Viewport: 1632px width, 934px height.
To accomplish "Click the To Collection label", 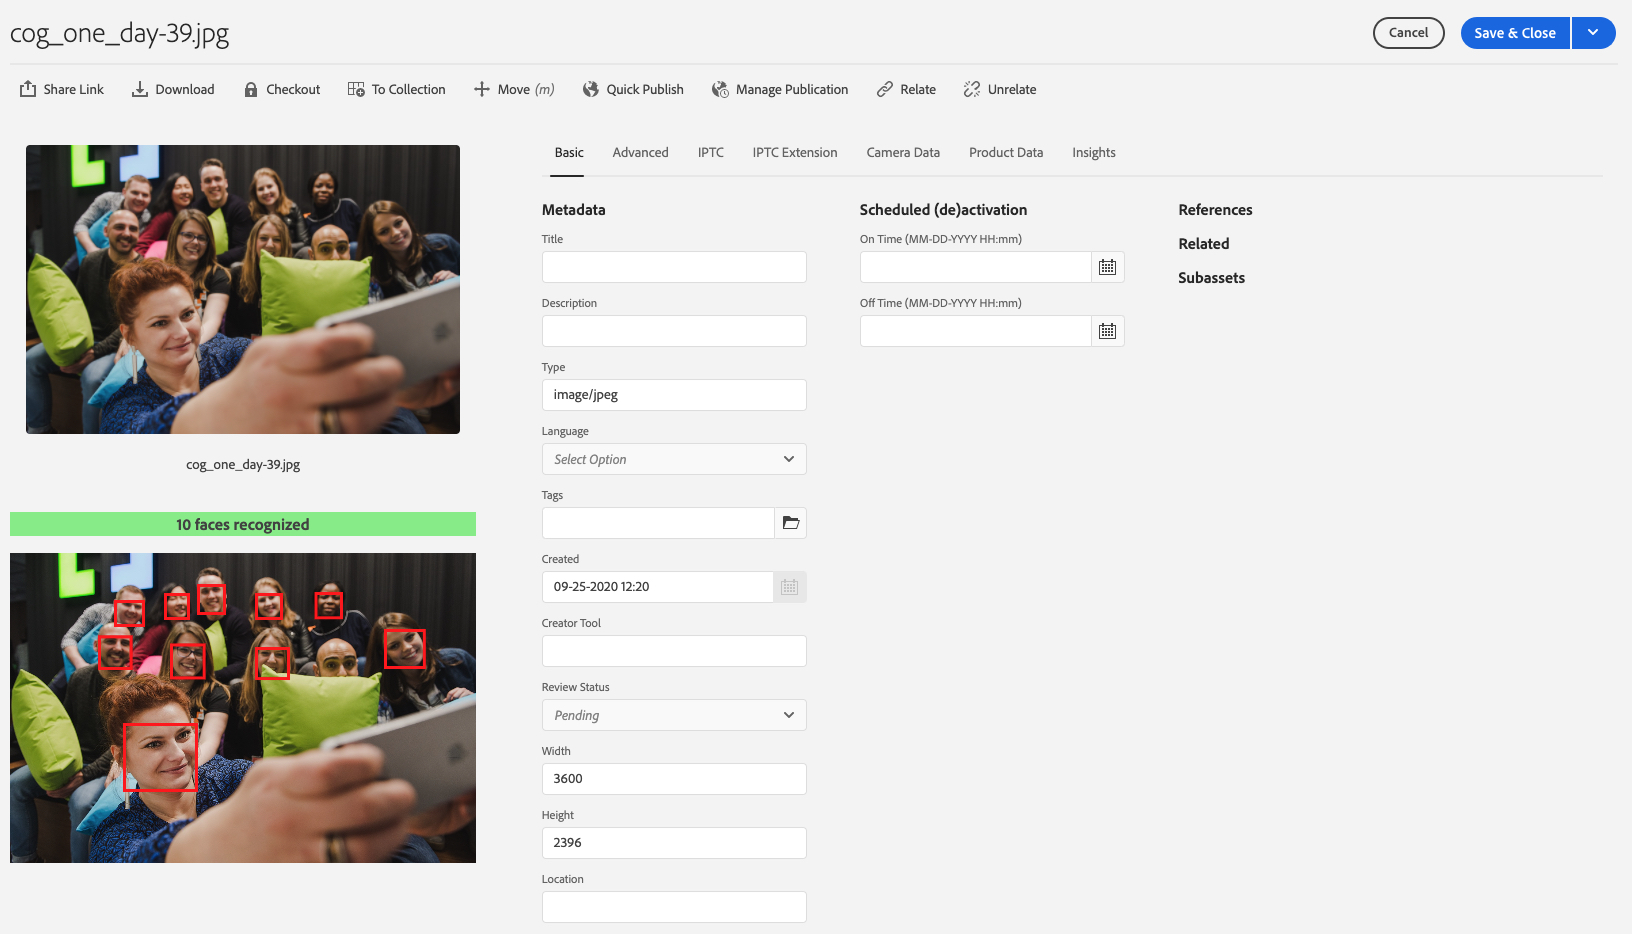I will [409, 89].
